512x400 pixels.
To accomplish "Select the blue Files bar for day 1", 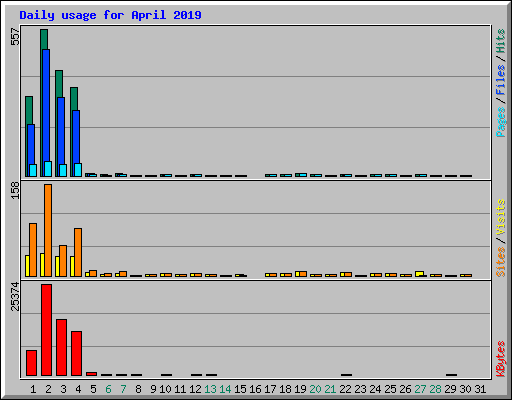I will (31, 144).
